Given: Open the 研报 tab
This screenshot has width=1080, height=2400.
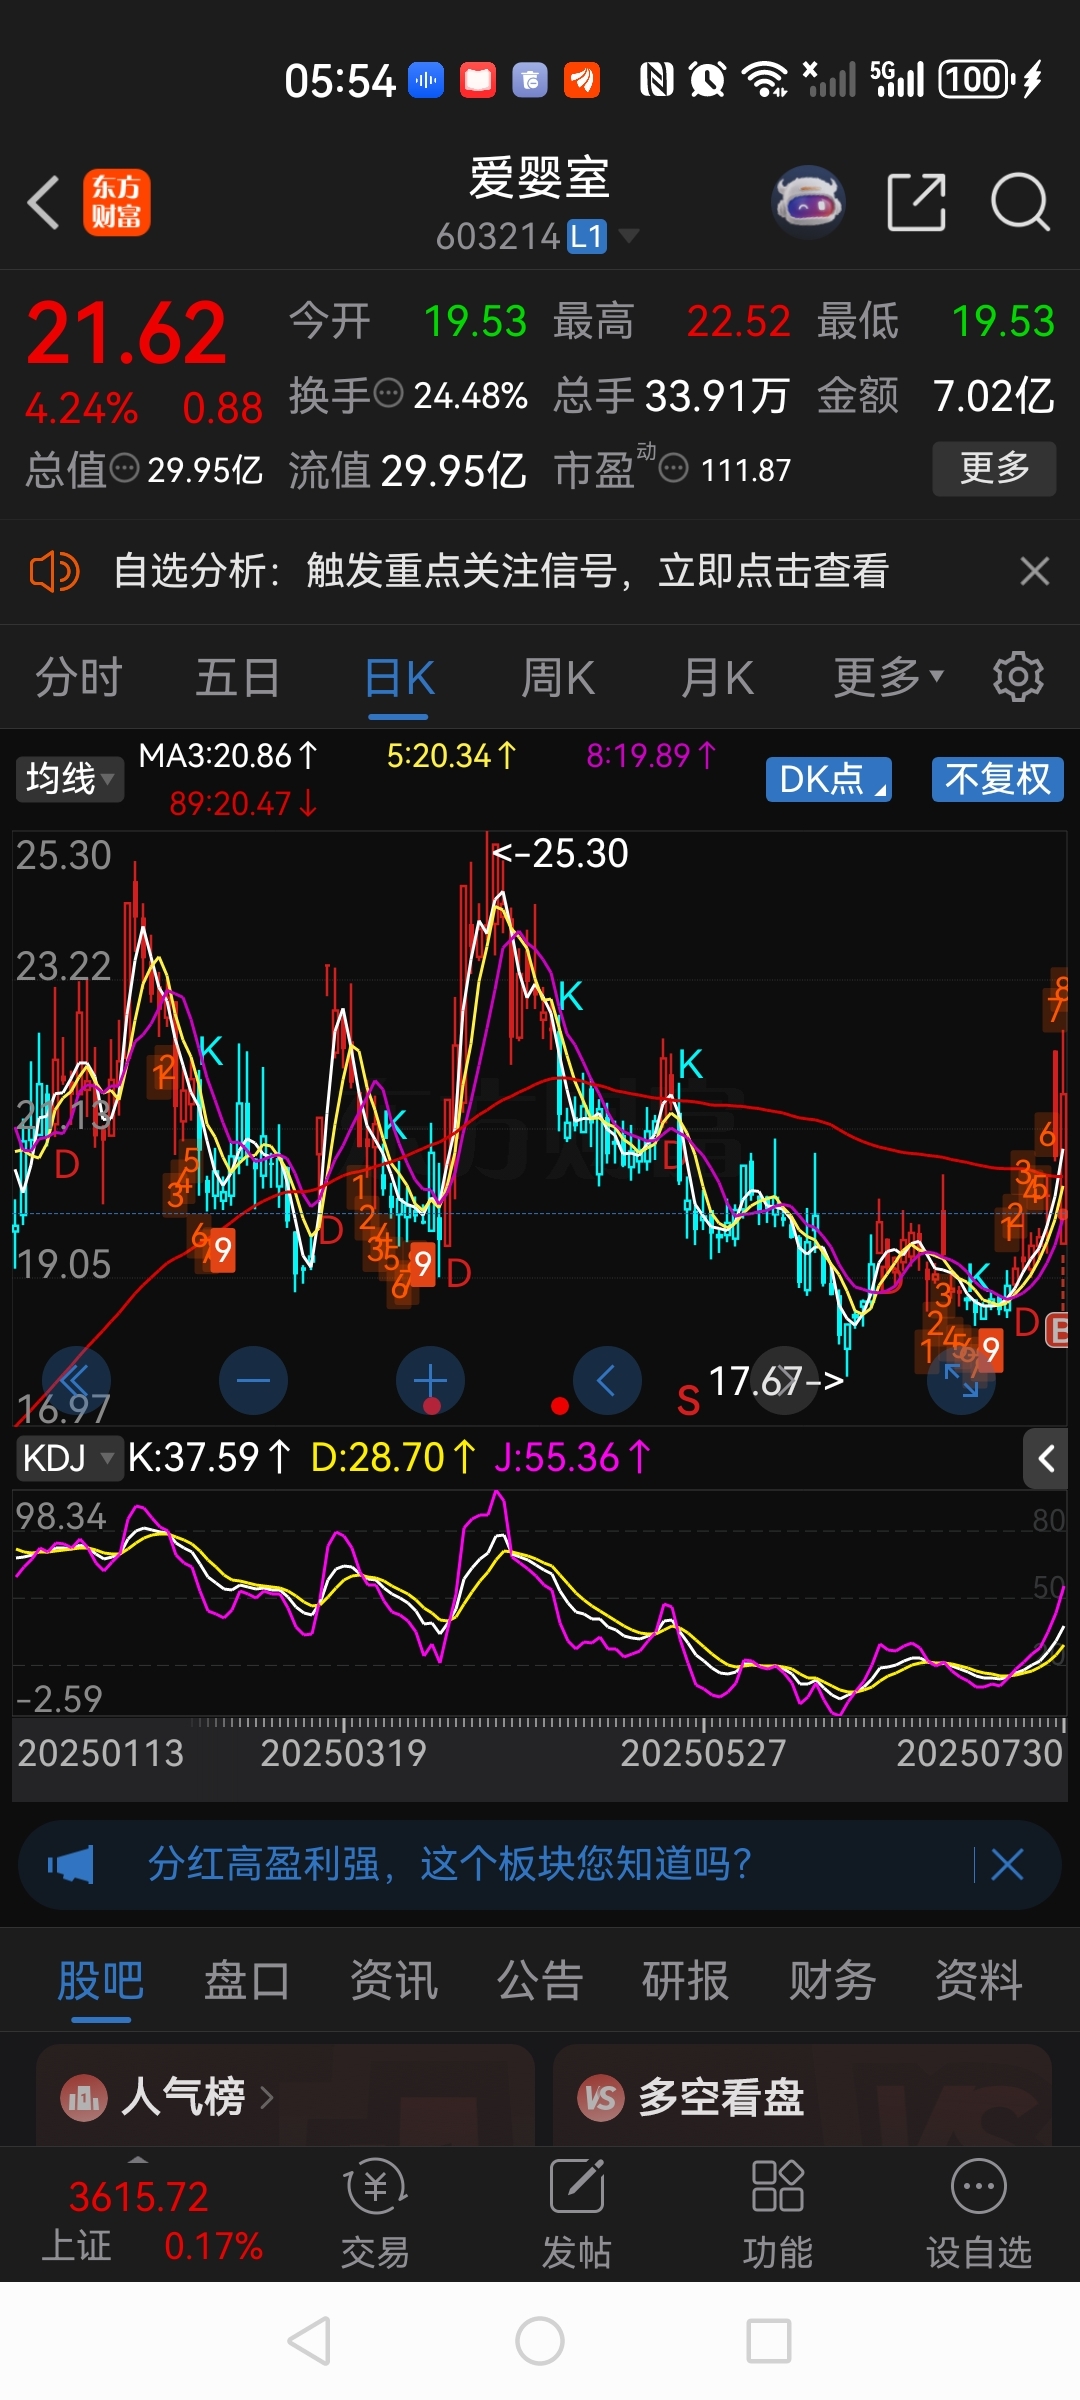Looking at the screenshot, I should pyautogui.click(x=686, y=1980).
